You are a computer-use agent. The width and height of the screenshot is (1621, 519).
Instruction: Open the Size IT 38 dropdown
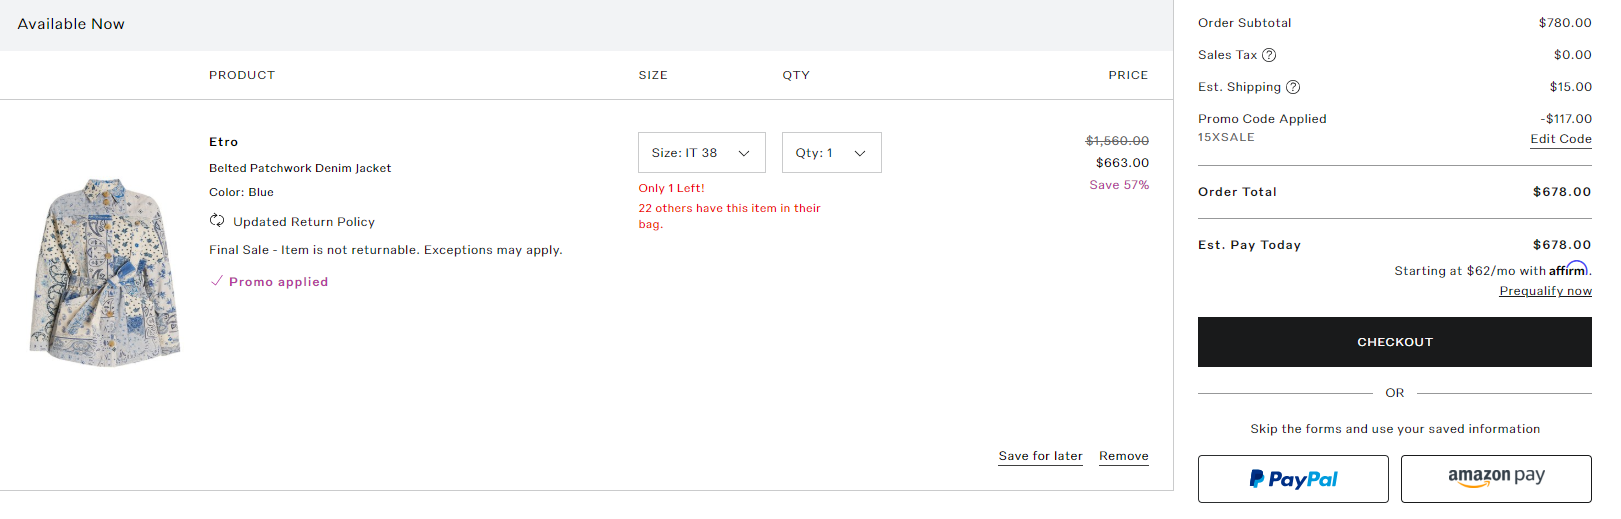[702, 153]
